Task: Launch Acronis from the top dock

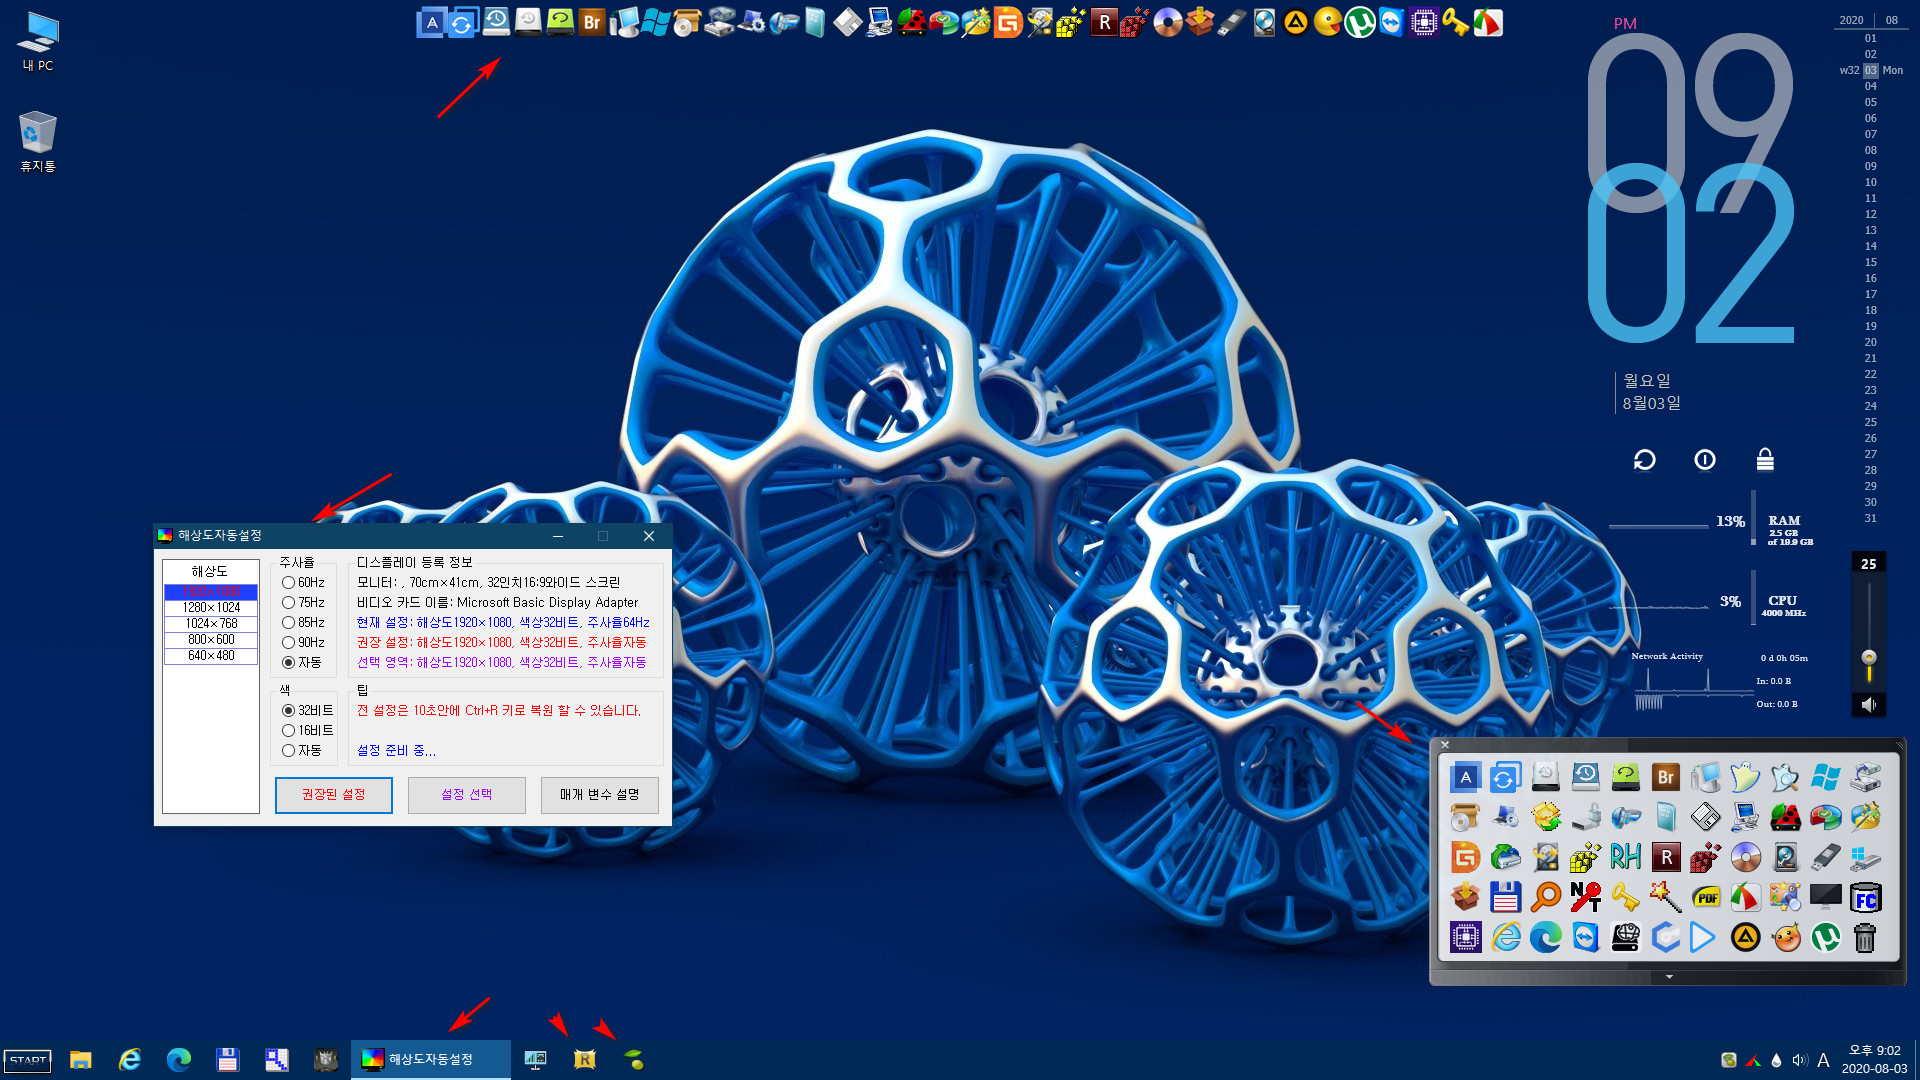Action: [431, 22]
